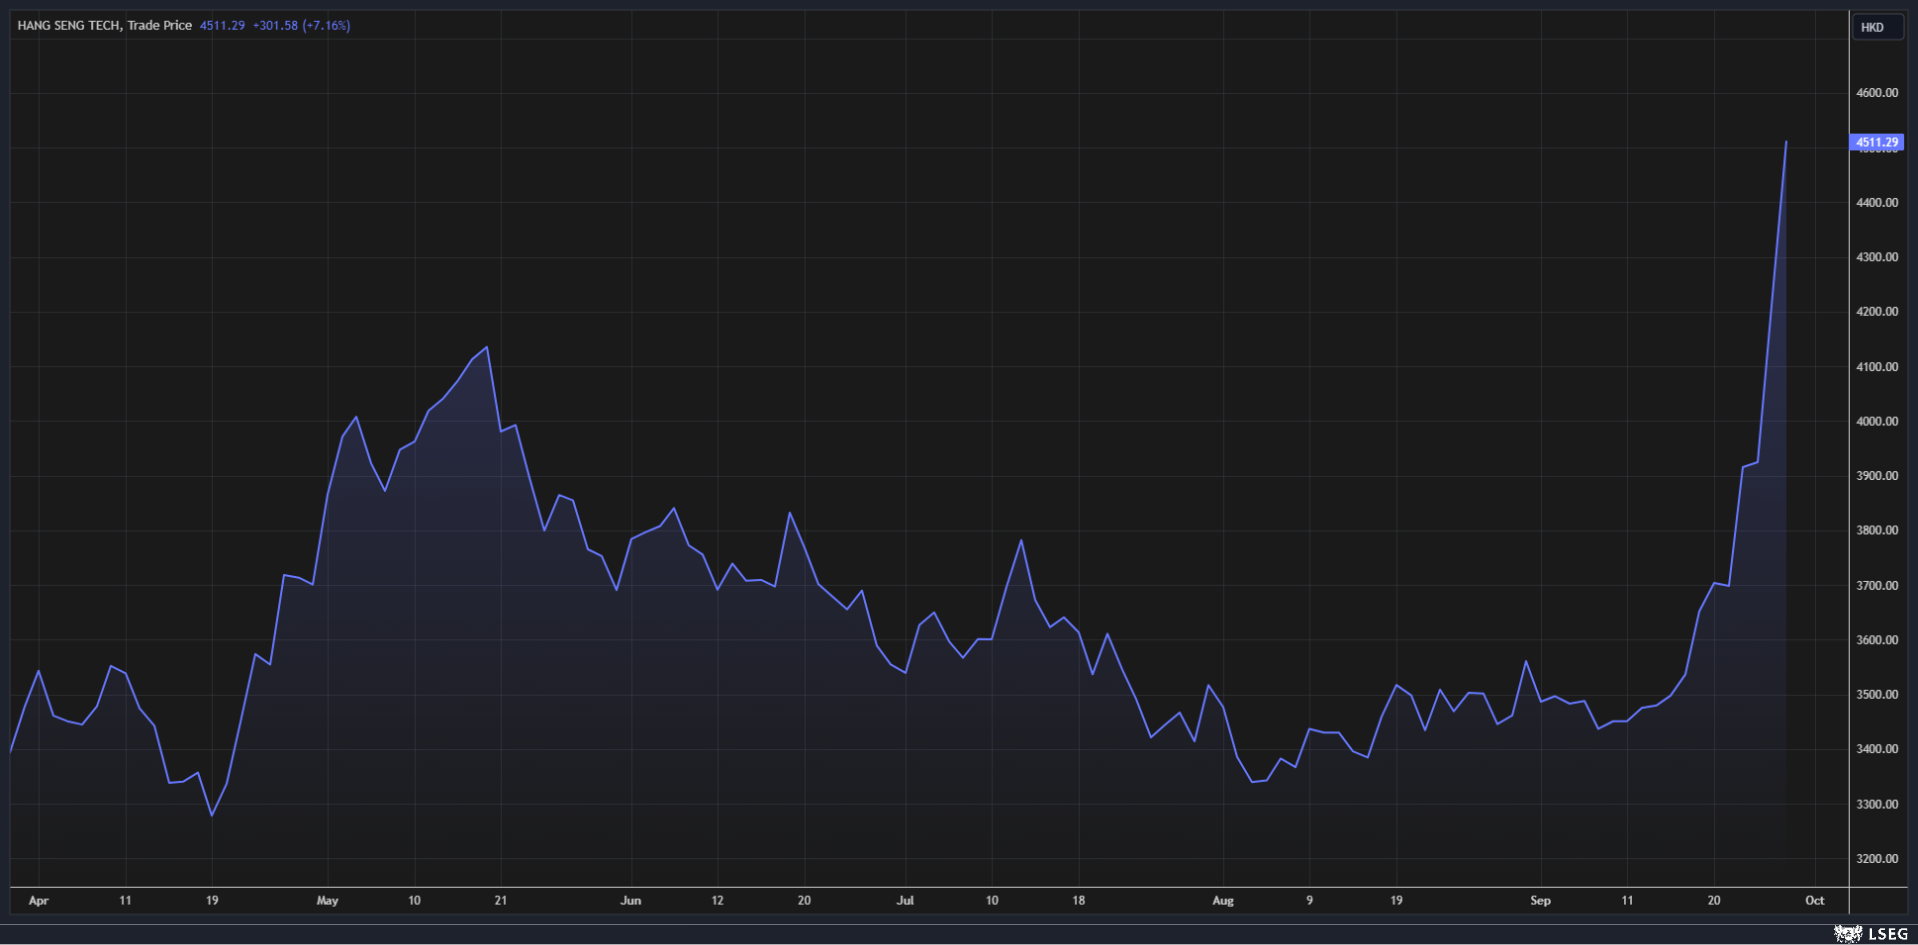Click the Apr label on time axis

[x=38, y=901]
